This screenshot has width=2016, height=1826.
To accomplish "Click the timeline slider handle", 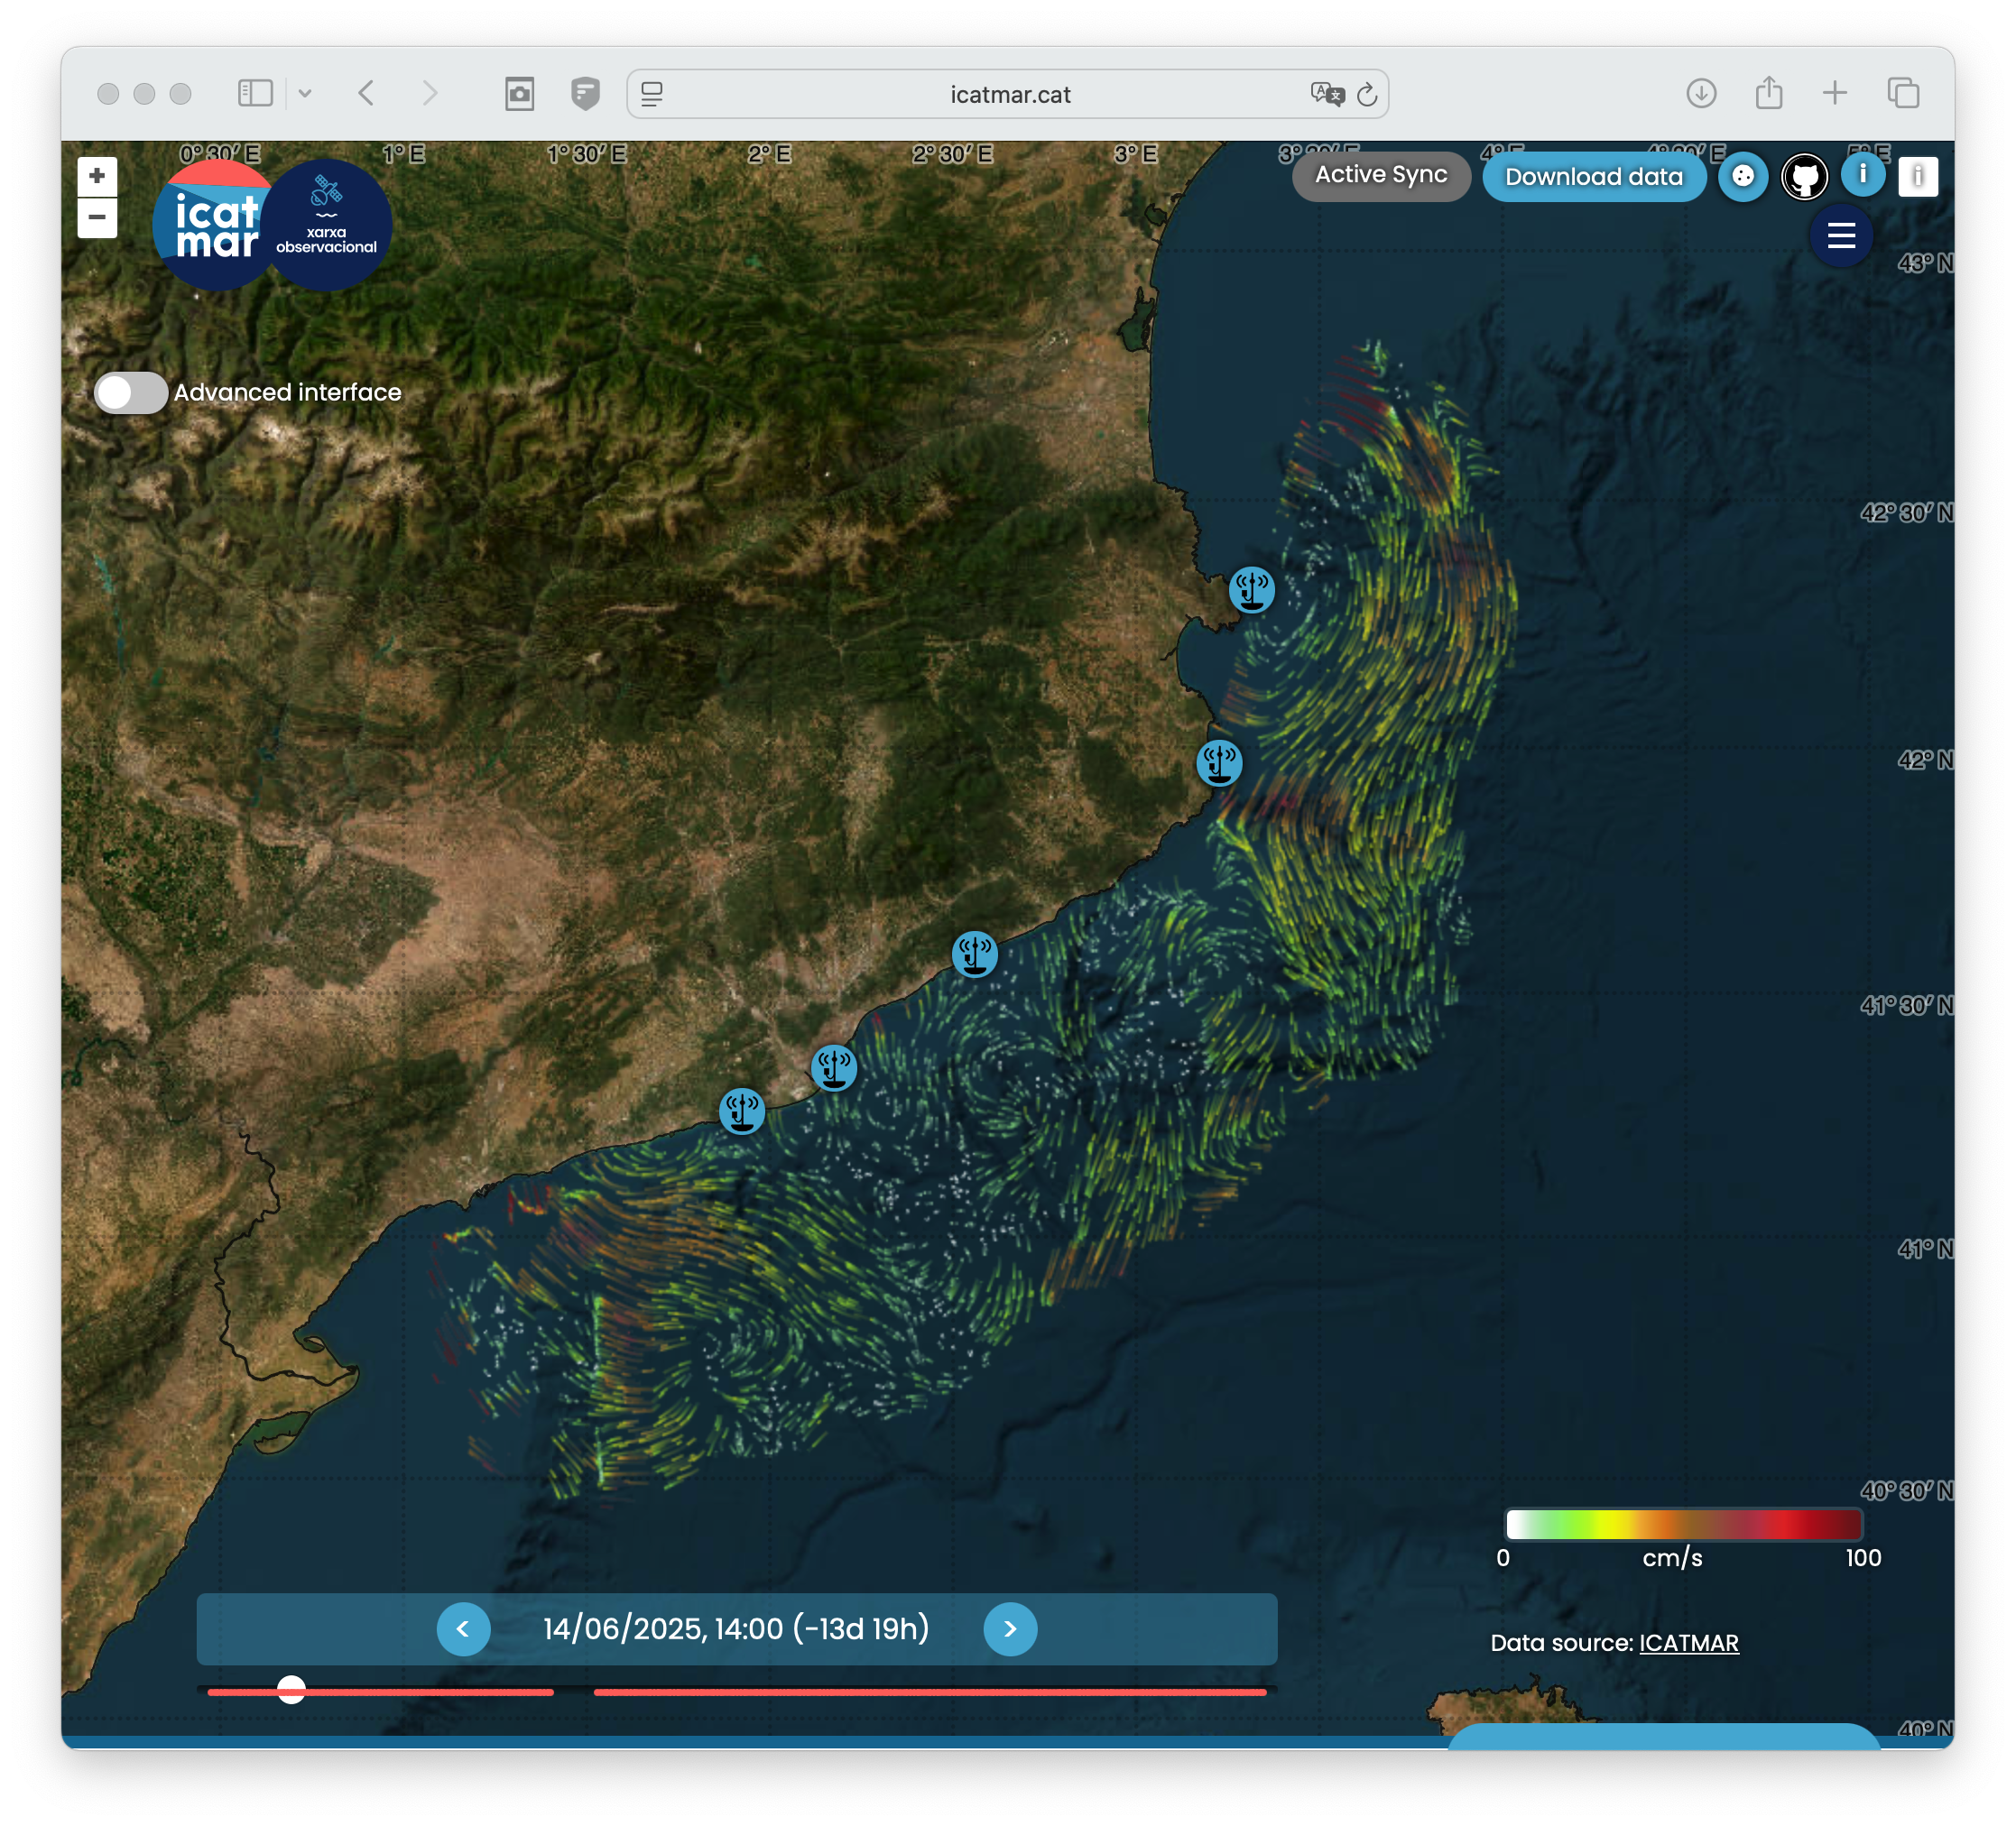I will 291,1690.
